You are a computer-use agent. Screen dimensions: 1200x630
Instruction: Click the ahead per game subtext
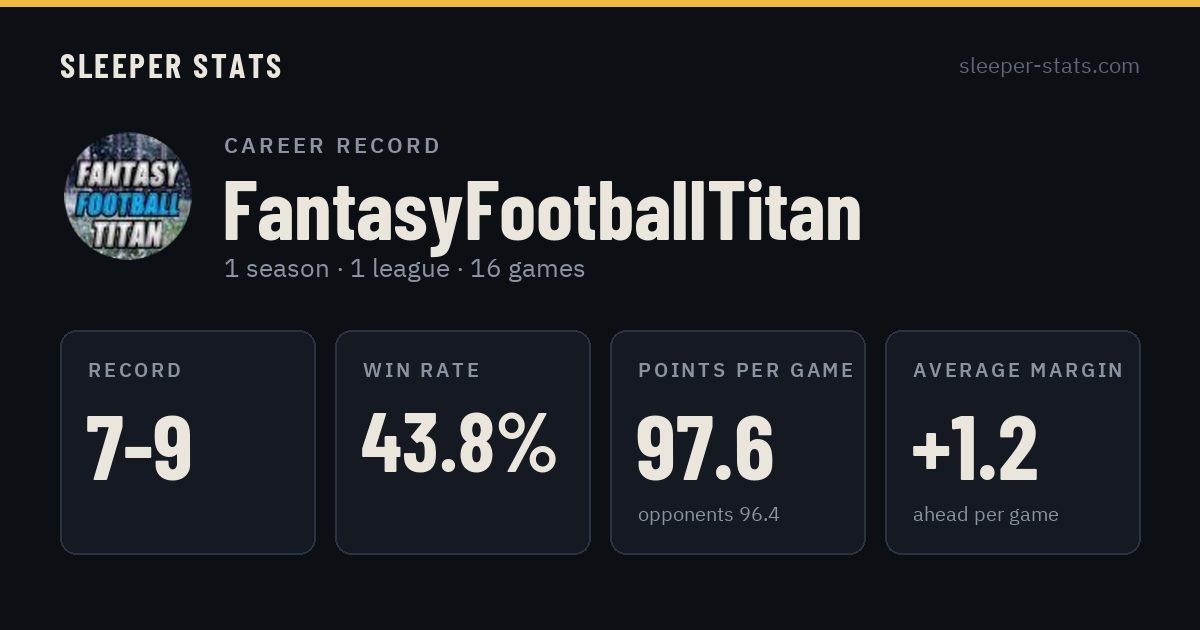[986, 515]
